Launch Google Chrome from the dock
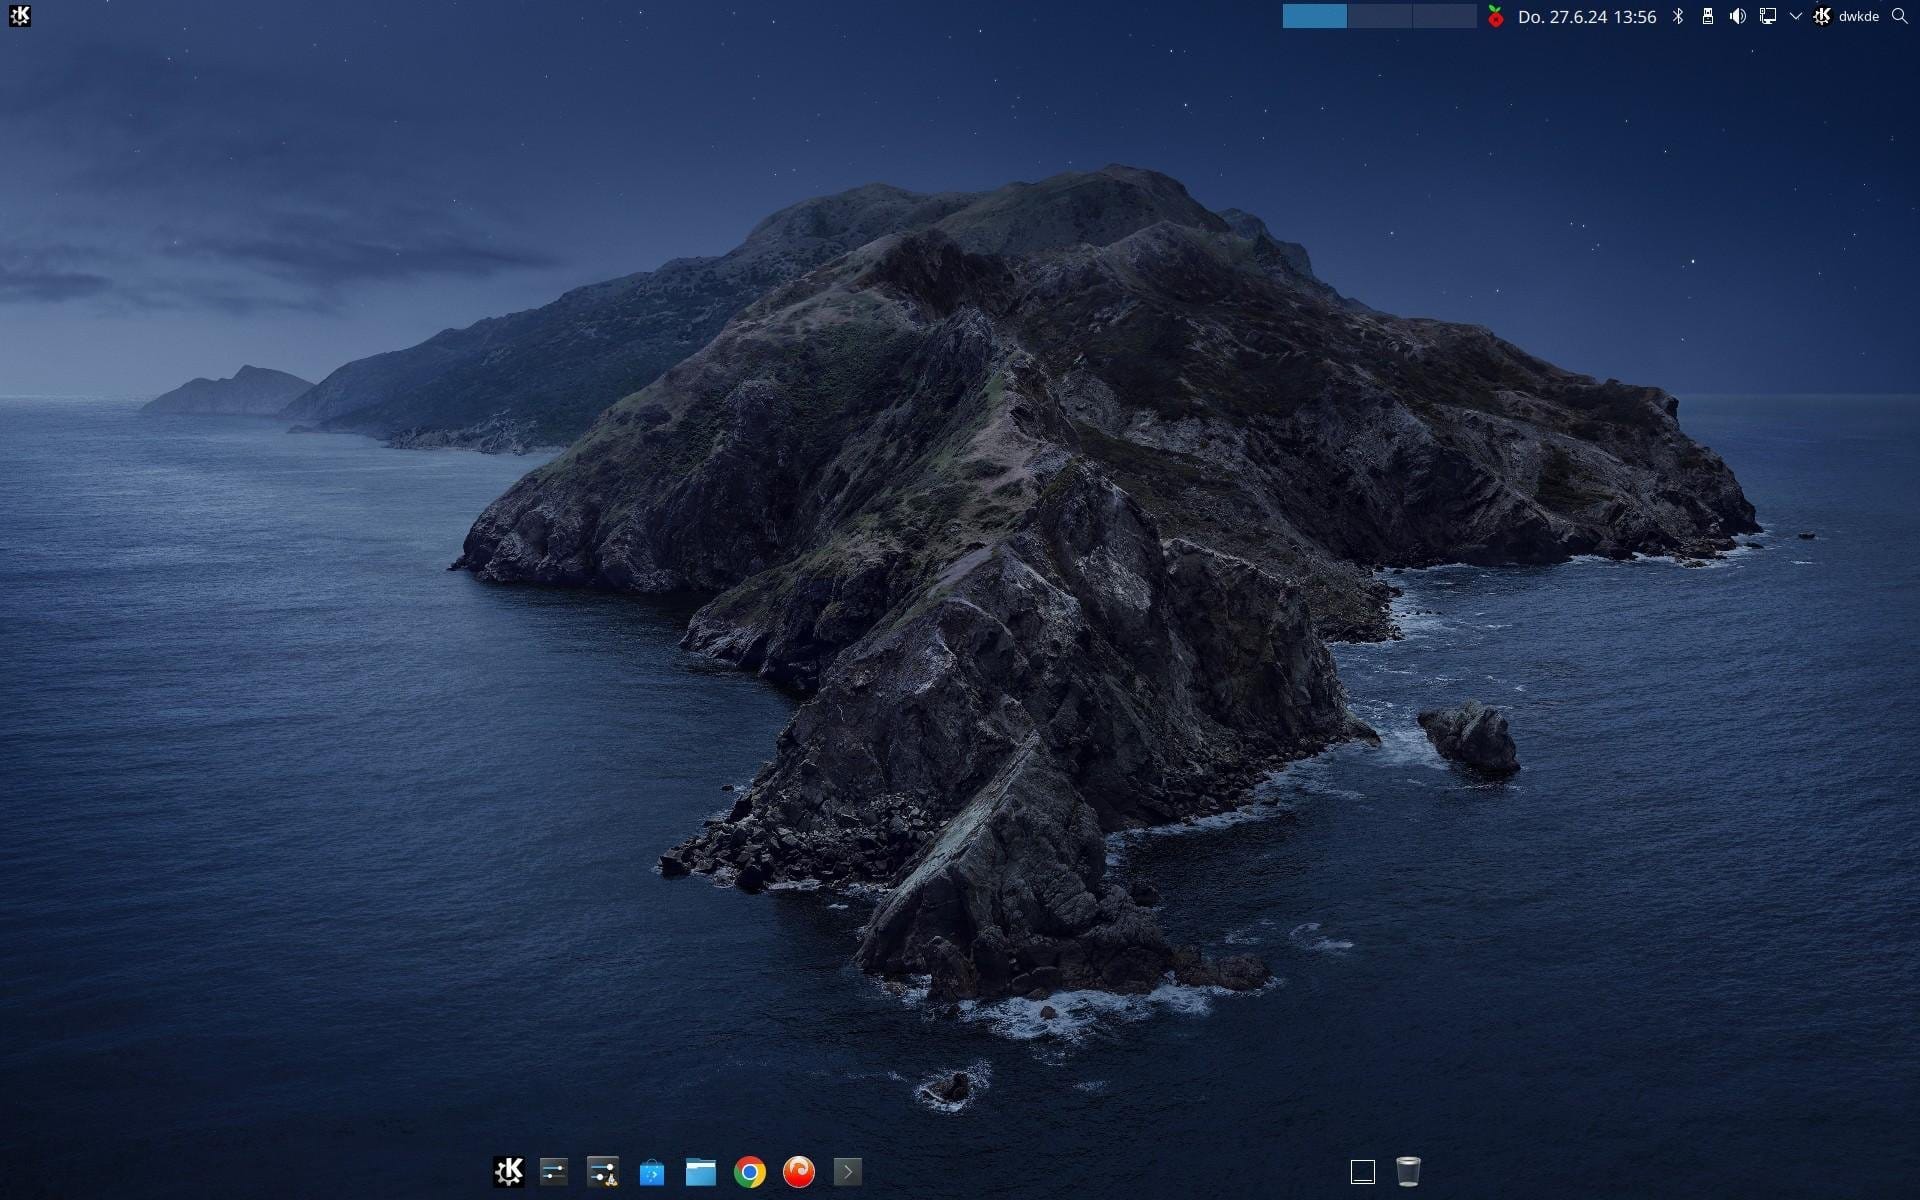This screenshot has height=1200, width=1920. point(750,1171)
